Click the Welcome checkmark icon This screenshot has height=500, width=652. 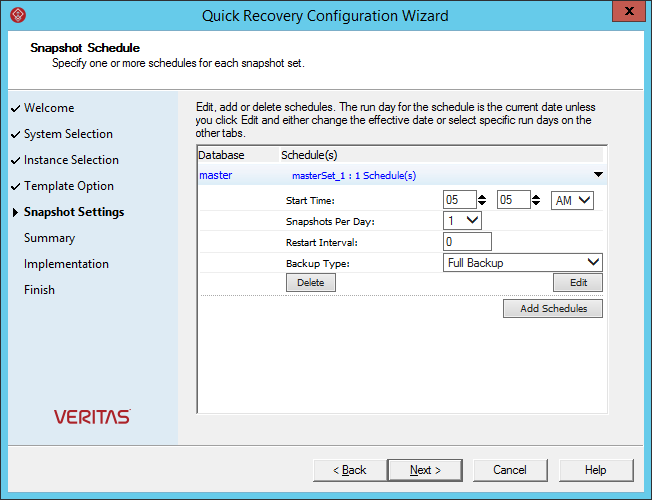(15, 109)
